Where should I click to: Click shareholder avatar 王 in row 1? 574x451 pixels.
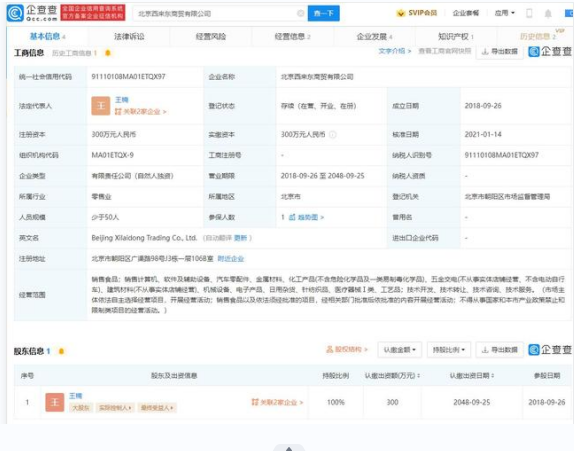(x=55, y=402)
